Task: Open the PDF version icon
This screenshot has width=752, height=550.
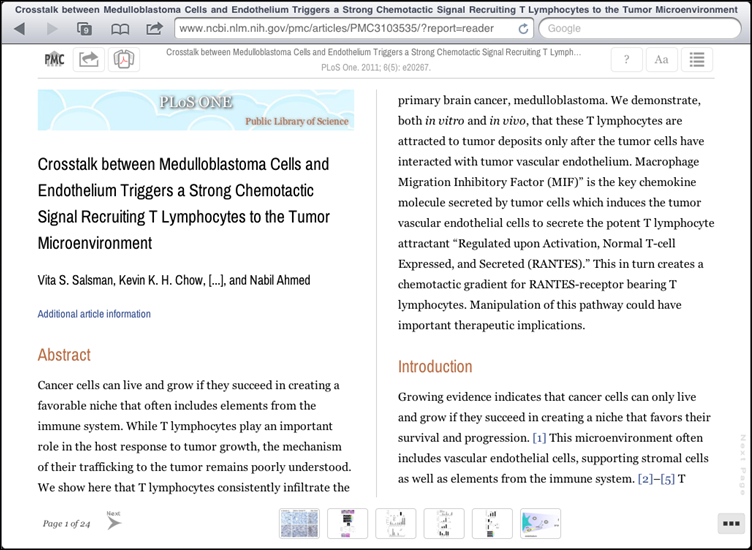Action: [123, 60]
